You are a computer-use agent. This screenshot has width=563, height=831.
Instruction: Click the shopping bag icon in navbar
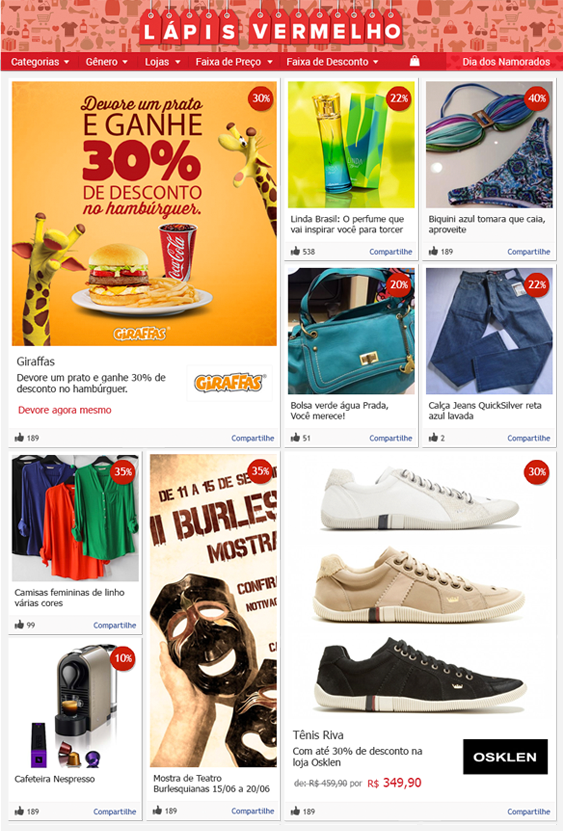pyautogui.click(x=415, y=61)
